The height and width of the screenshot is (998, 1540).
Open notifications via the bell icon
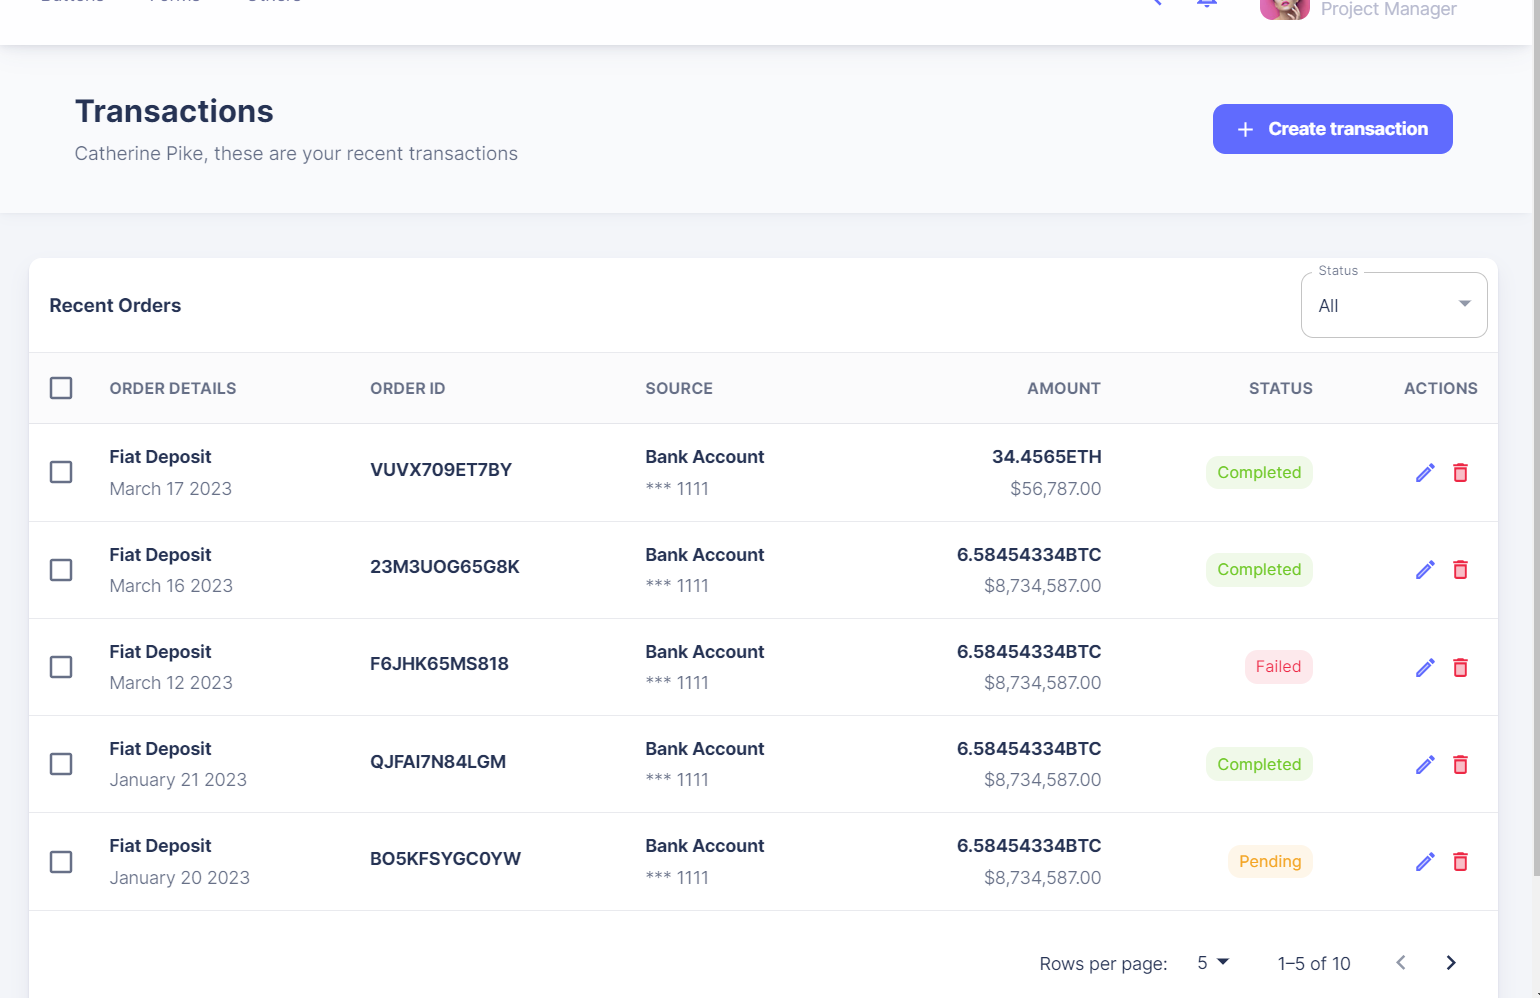point(1206,2)
